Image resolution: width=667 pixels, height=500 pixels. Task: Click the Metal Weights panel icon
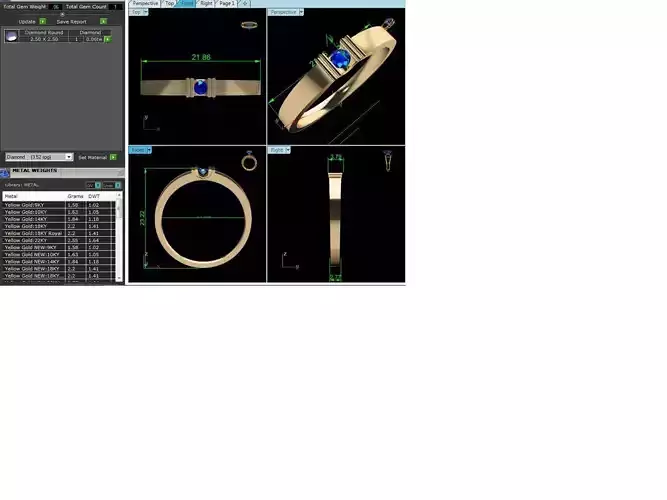pos(5,173)
